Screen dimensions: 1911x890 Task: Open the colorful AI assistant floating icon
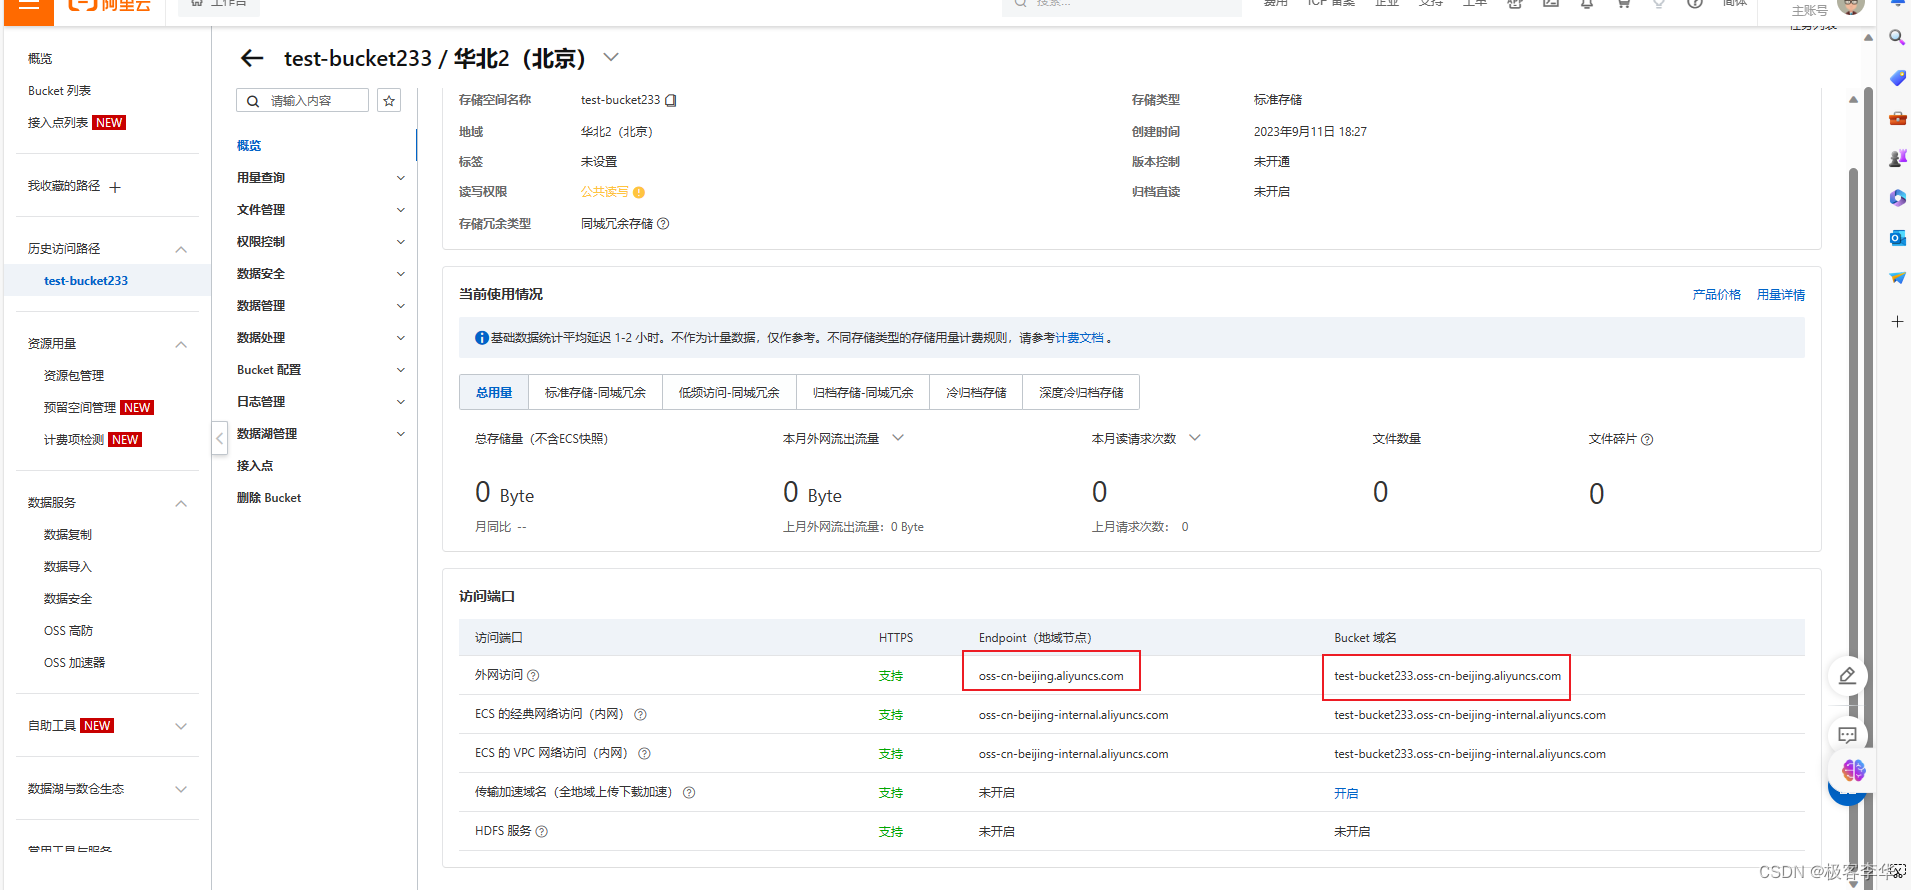tap(1853, 770)
